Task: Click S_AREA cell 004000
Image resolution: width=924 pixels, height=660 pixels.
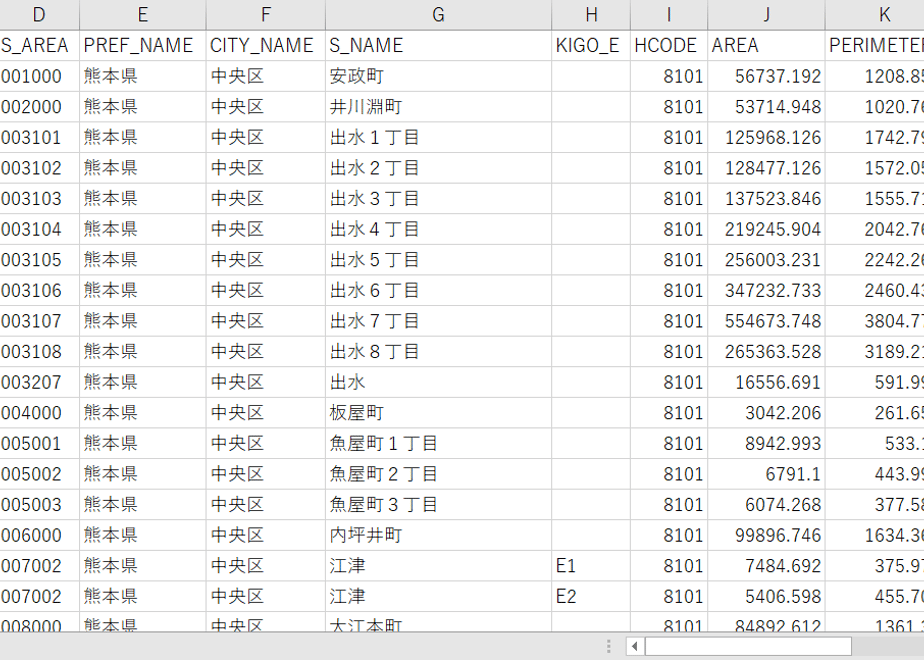Action: 39,413
